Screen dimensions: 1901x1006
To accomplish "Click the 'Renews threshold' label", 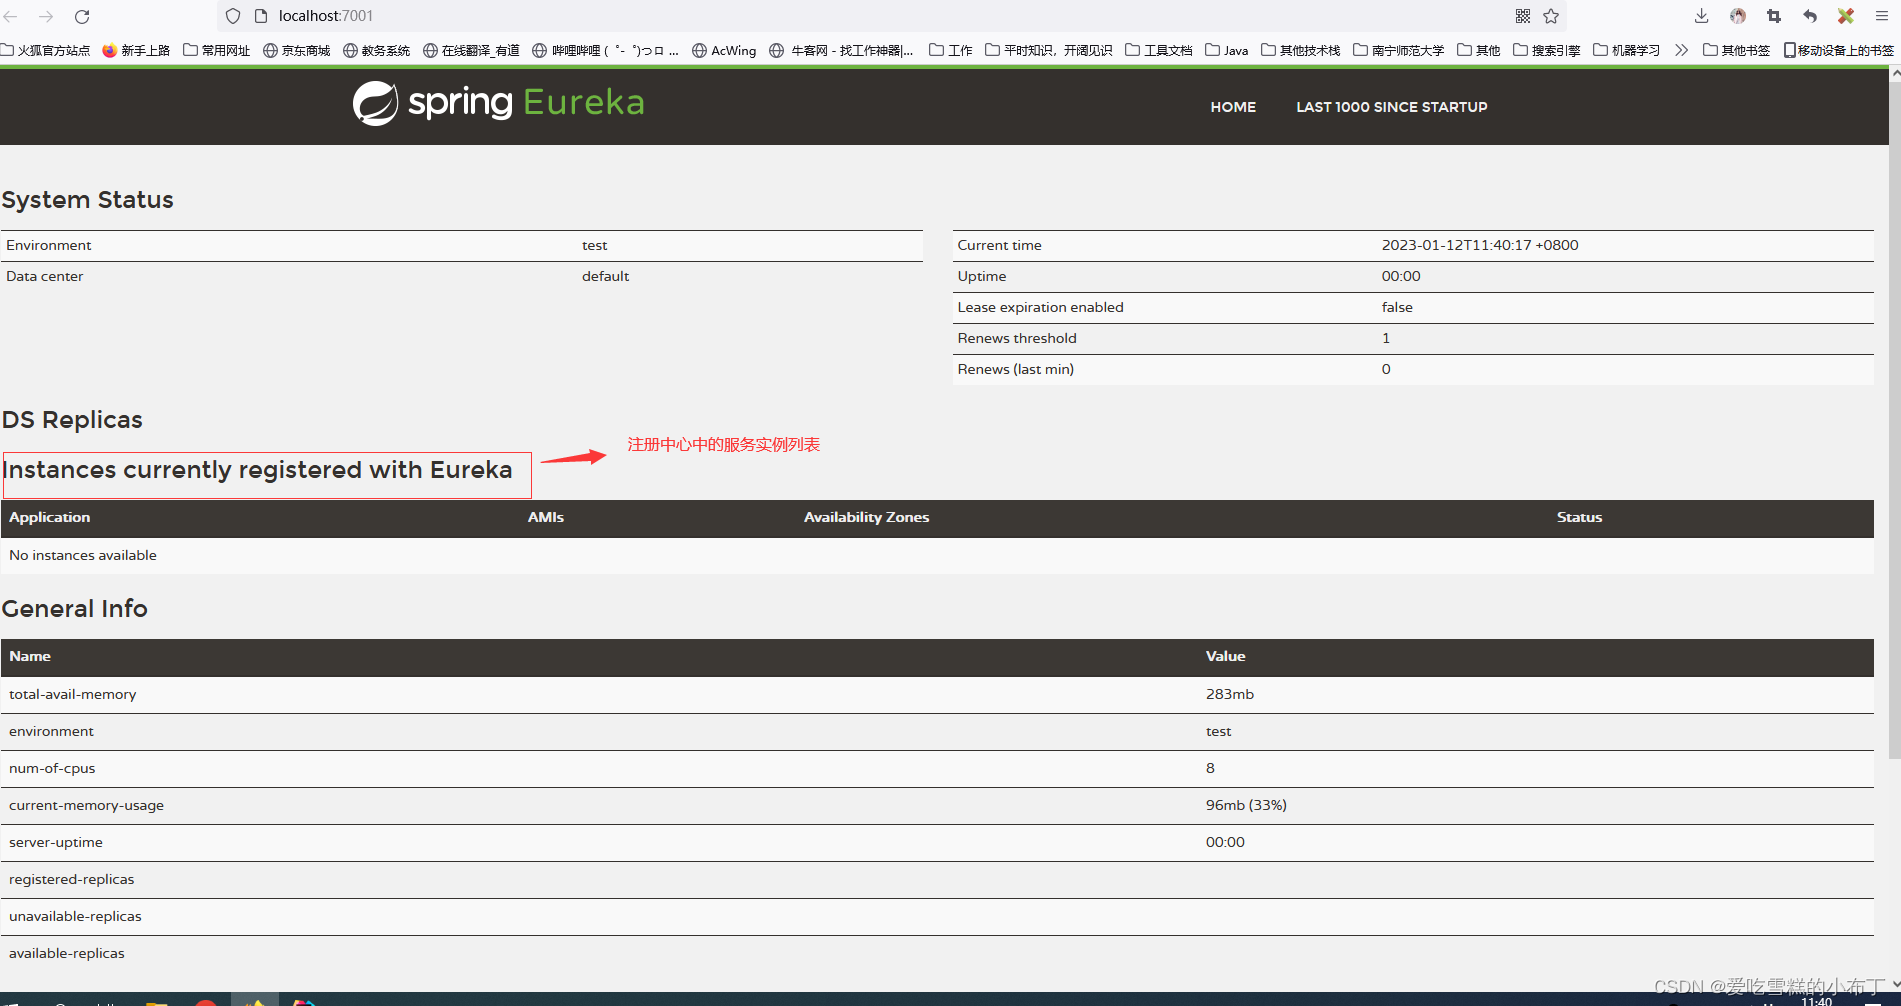I will pyautogui.click(x=1017, y=338).
